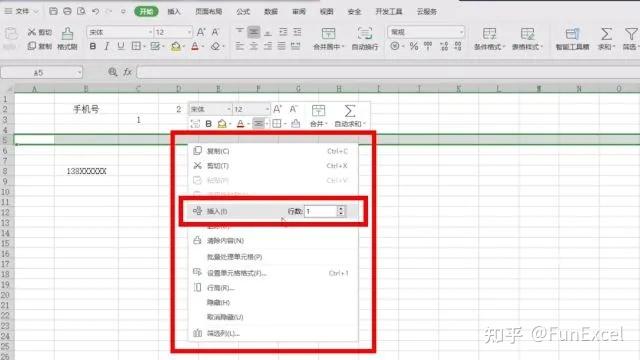
Task: Open mini toolbar font size dropdown showing 12
Action: 267,109
